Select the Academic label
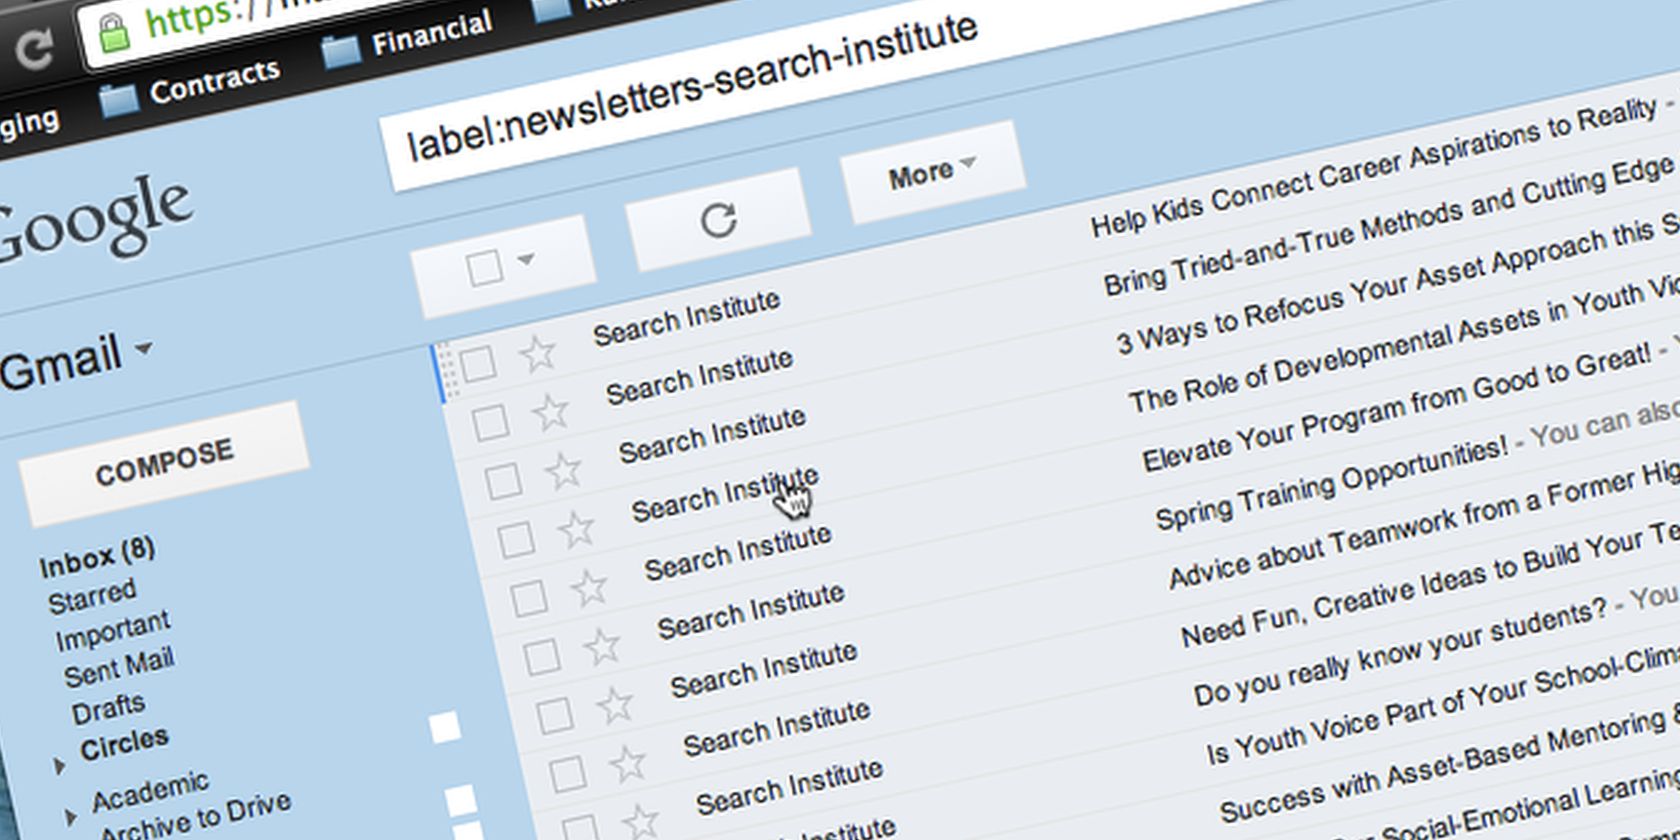1680x840 pixels. (151, 792)
